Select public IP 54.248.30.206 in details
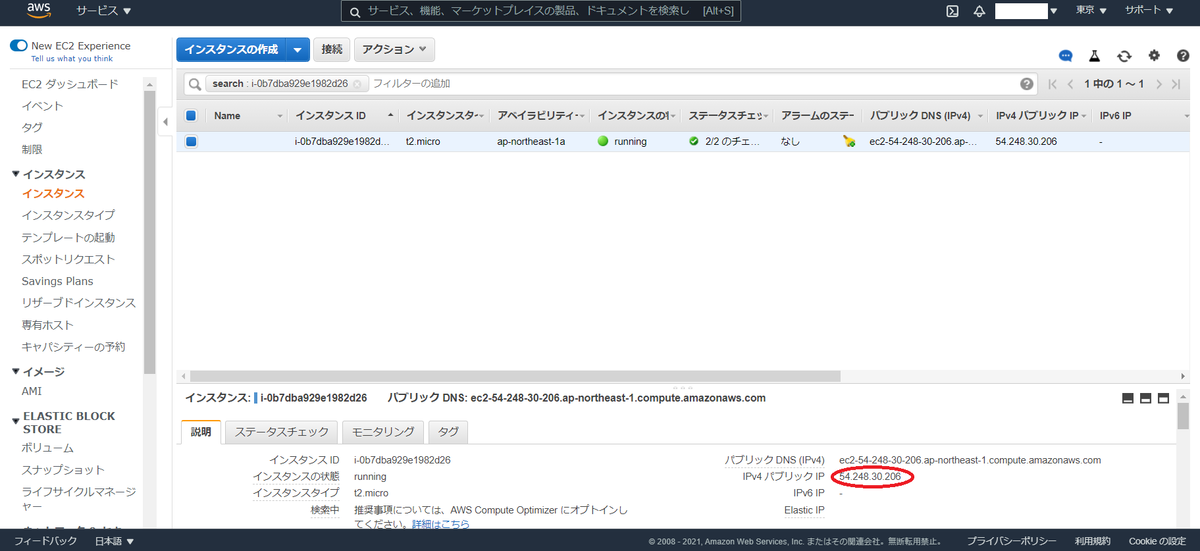This screenshot has height=551, width=1200. (x=870, y=476)
